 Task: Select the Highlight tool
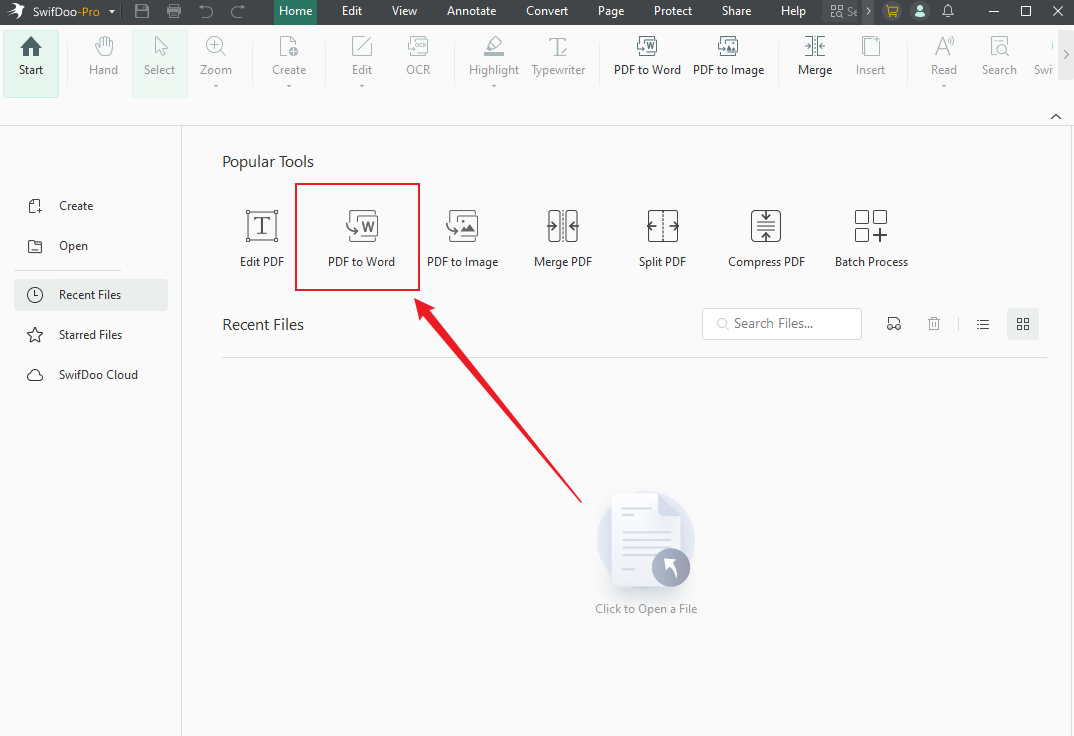pos(494,56)
